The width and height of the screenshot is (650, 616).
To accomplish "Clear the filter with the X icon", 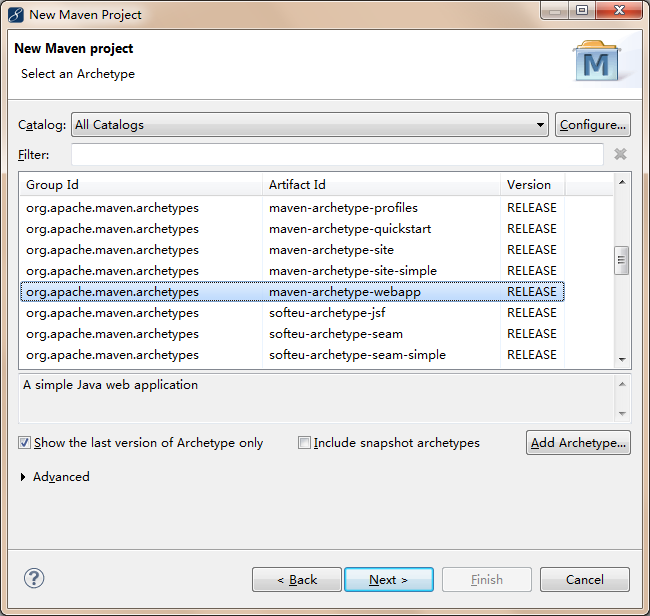I will (620, 154).
